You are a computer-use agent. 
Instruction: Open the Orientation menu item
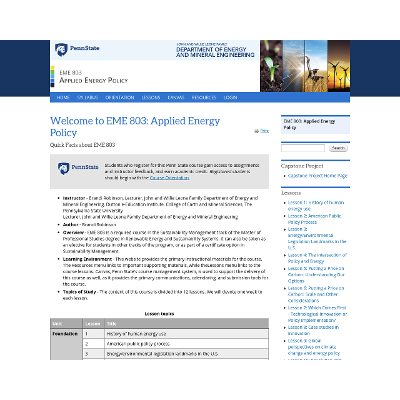coord(120,97)
